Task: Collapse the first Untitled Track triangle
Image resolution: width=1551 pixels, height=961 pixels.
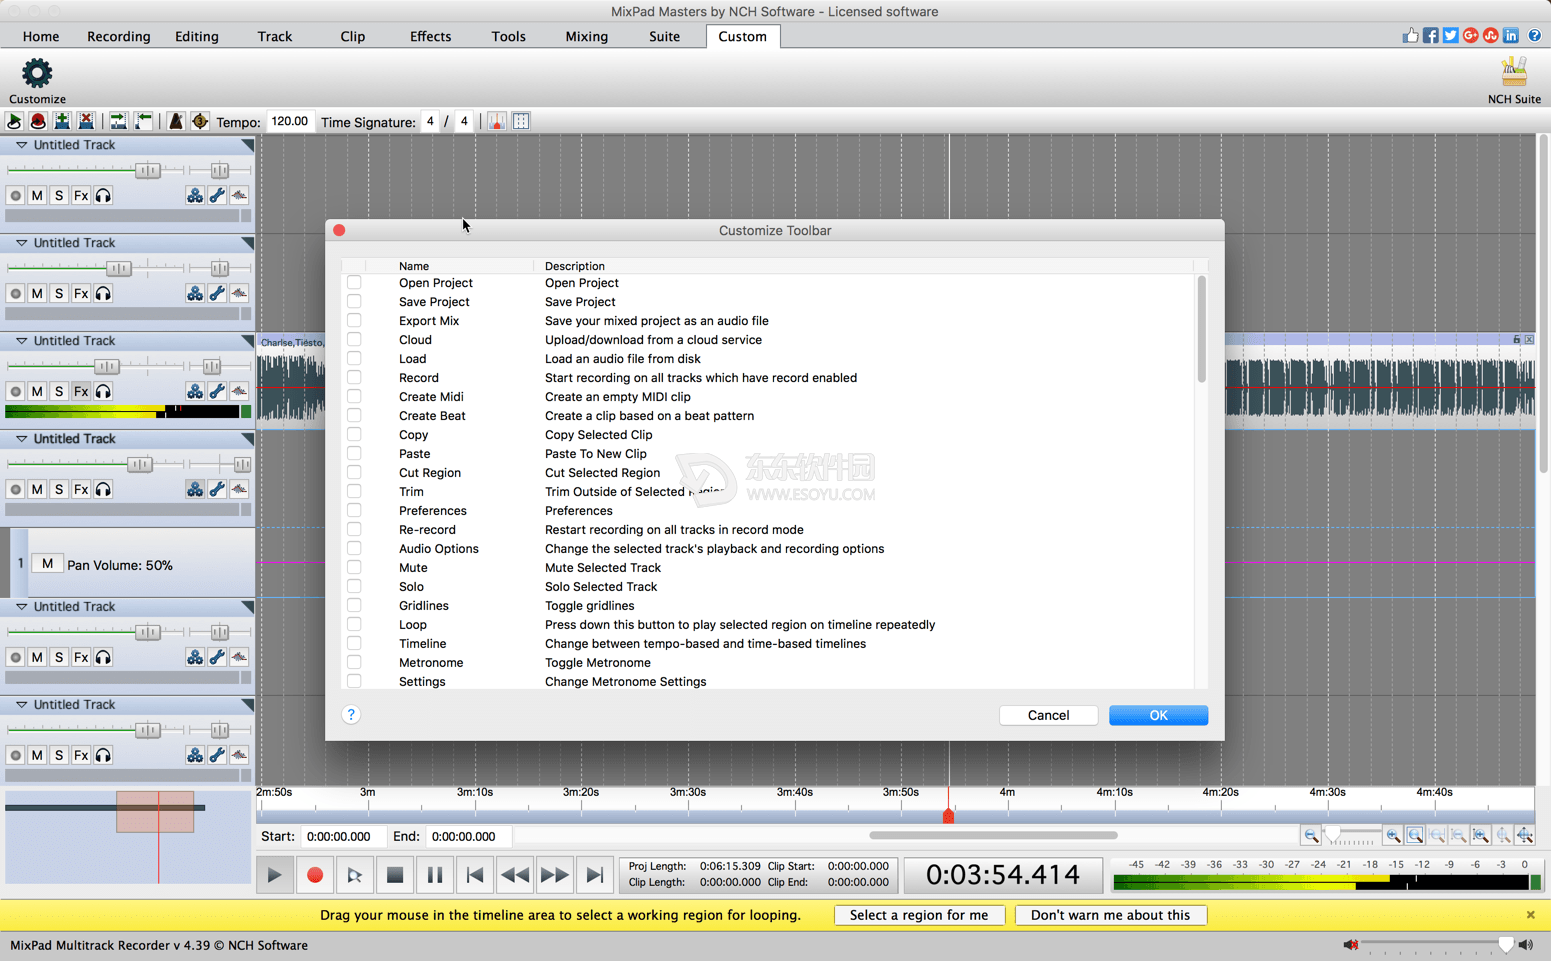Action: pos(21,145)
